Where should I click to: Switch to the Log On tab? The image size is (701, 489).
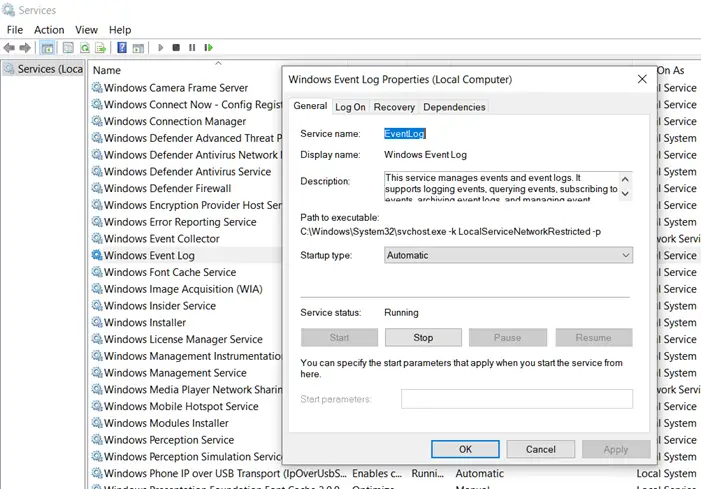pos(350,107)
